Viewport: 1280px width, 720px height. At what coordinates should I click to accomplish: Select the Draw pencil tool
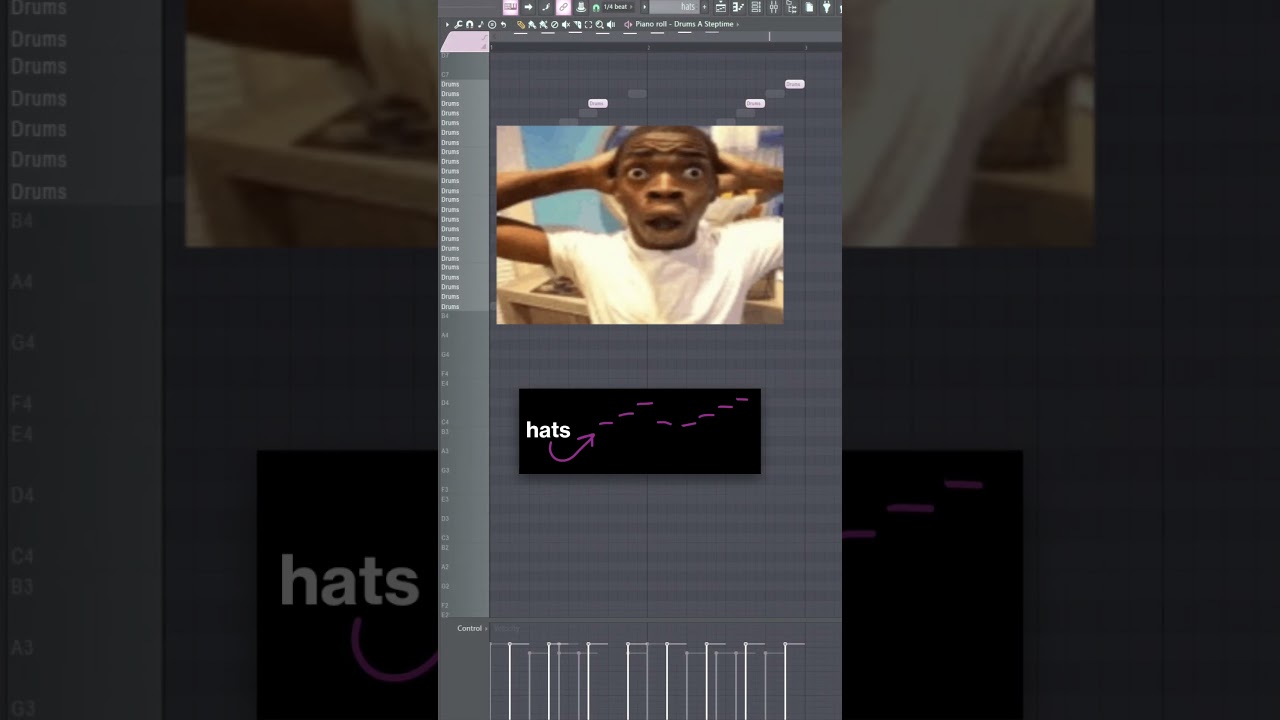point(521,24)
